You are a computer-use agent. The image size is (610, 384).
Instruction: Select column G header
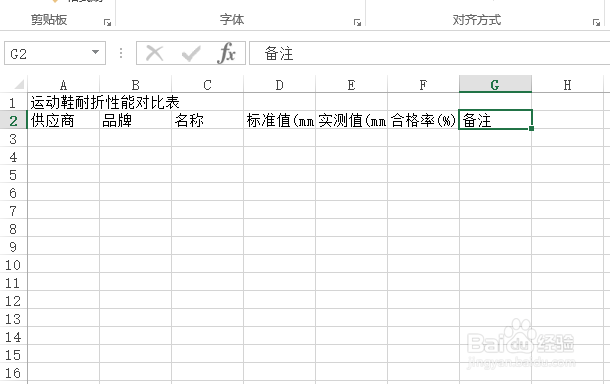tap(495, 84)
